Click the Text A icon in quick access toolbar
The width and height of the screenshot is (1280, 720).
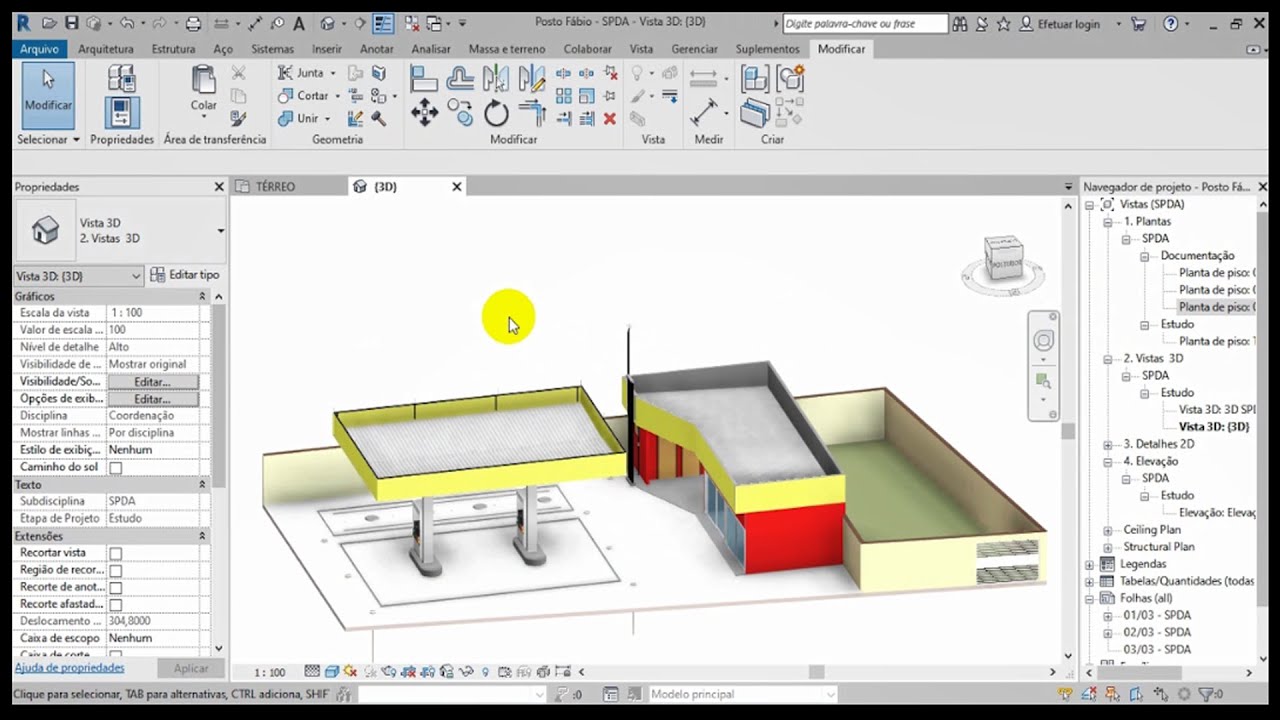pos(300,23)
